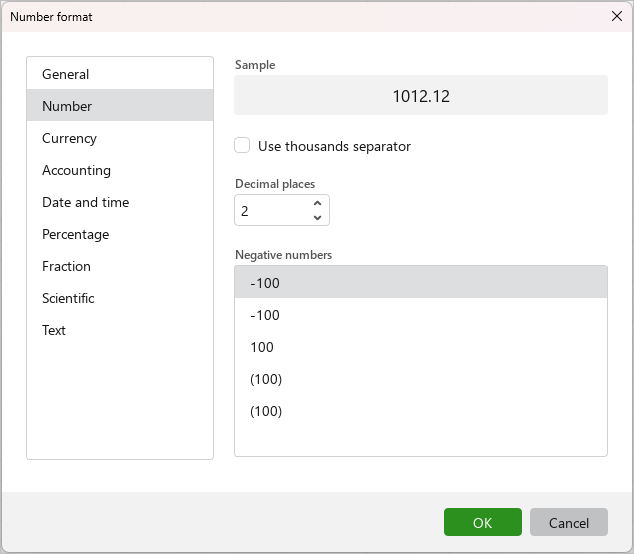
Task: Select the General format category
Action: pyautogui.click(x=120, y=74)
